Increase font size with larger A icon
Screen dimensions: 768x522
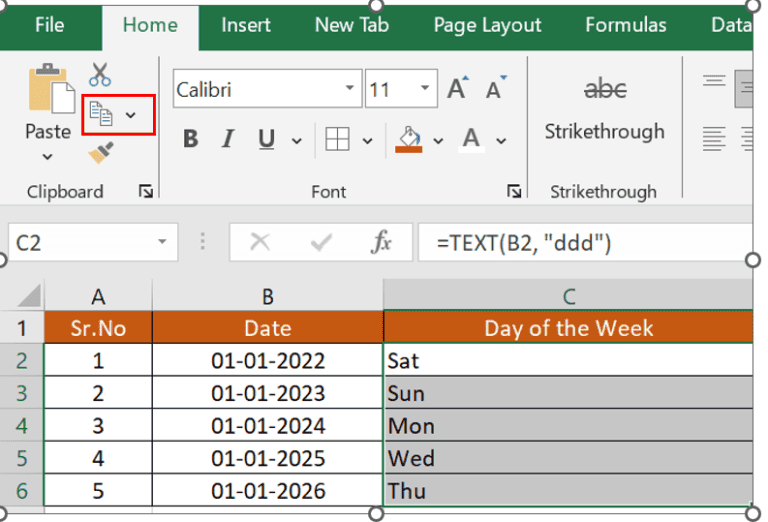tap(457, 90)
